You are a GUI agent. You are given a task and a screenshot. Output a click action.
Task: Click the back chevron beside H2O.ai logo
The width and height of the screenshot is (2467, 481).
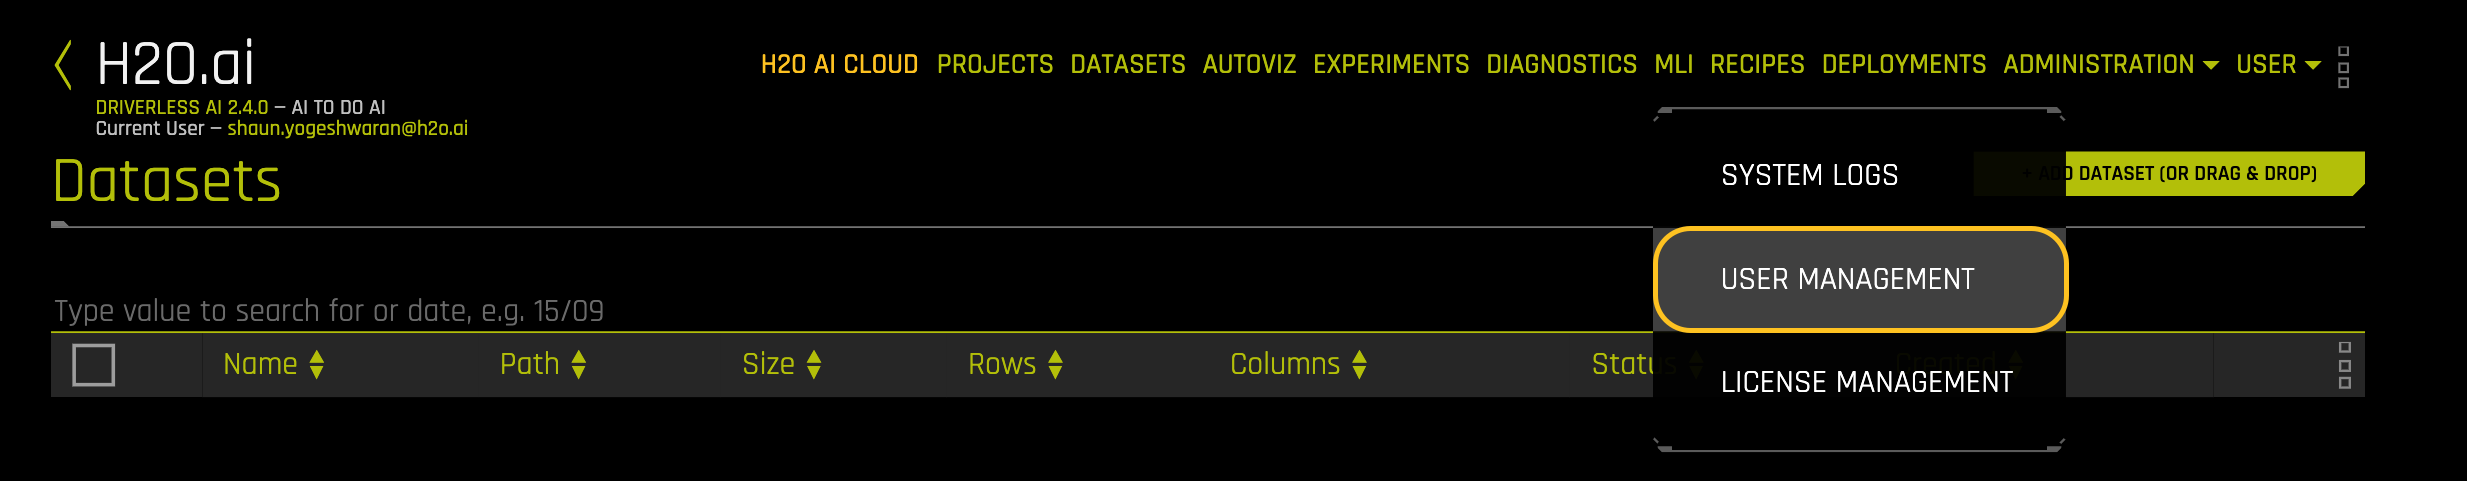pos(63,66)
